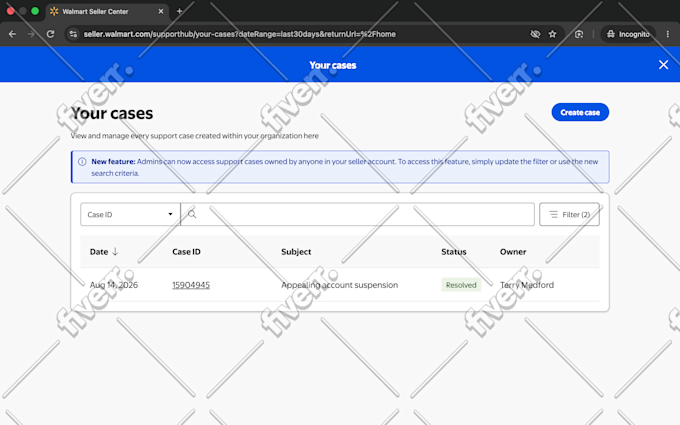The width and height of the screenshot is (680, 425).
Task: Open the screenshot capture icon in toolbar
Action: 579,34
